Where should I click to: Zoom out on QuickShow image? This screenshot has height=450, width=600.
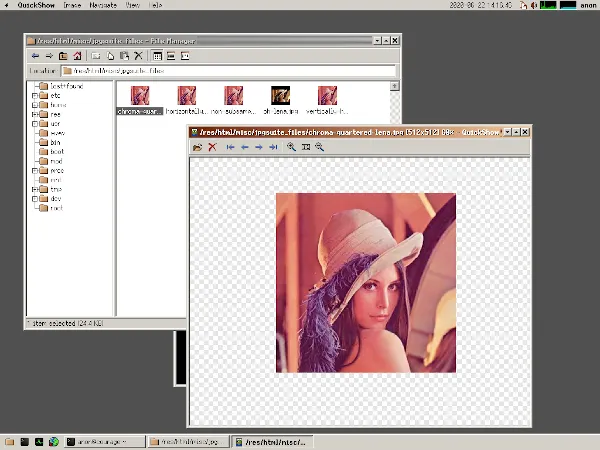320,147
